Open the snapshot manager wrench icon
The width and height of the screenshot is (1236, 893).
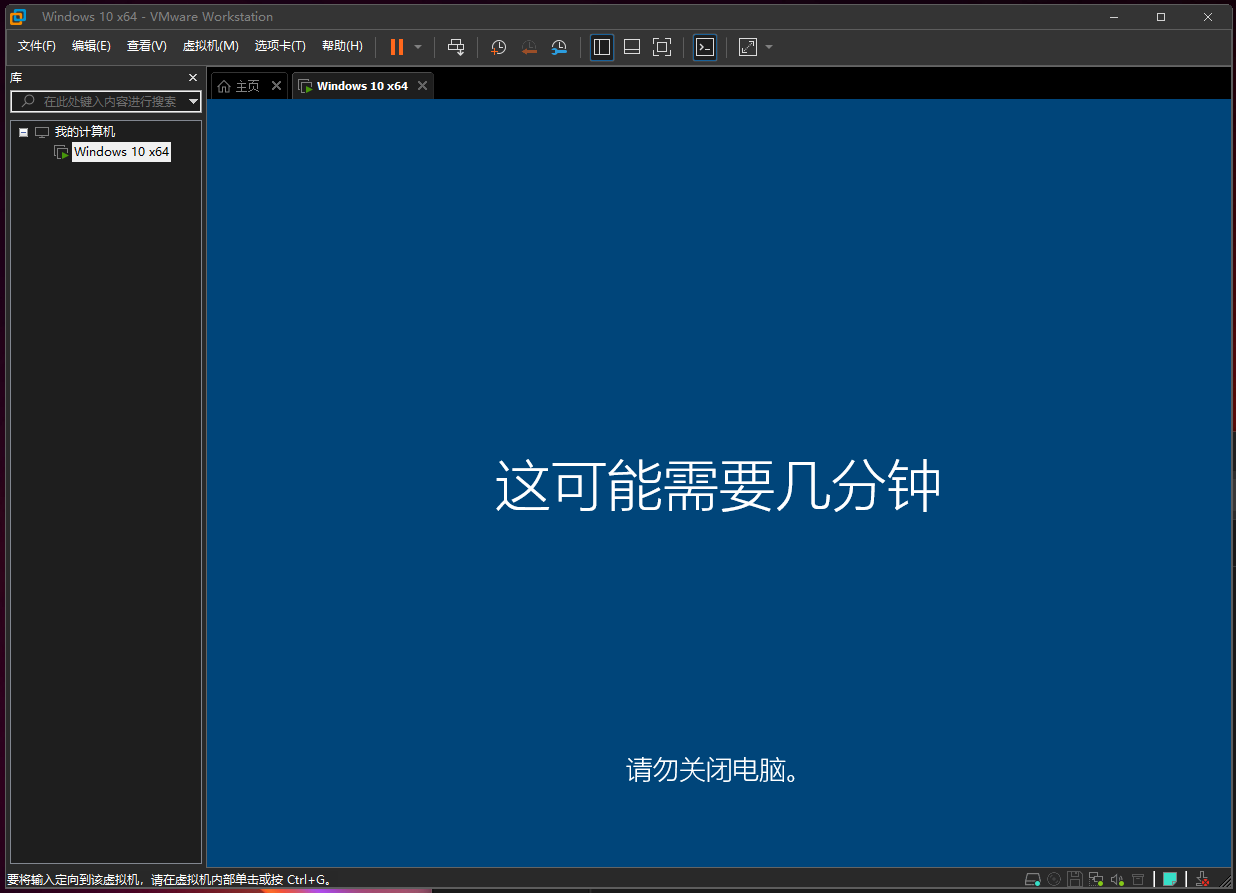[x=559, y=47]
